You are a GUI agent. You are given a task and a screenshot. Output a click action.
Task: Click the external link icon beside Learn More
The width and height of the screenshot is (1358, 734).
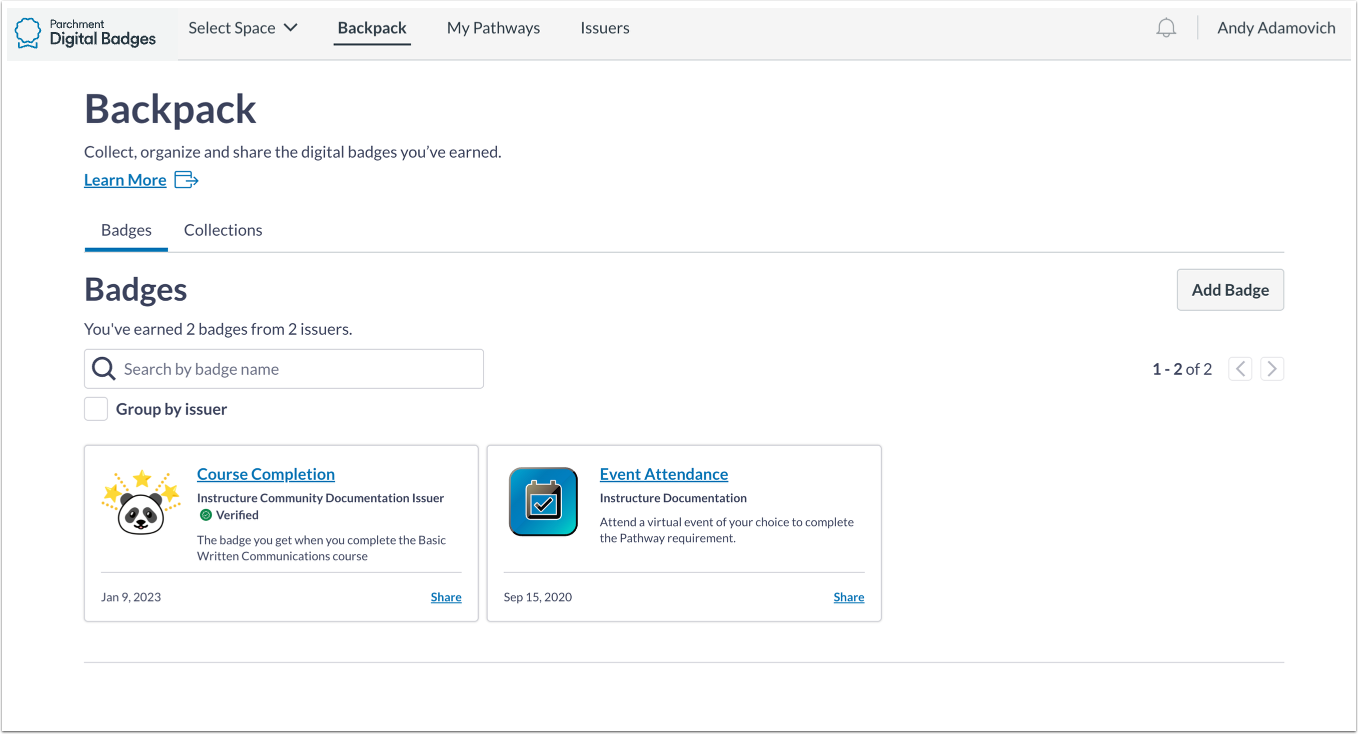(x=186, y=180)
